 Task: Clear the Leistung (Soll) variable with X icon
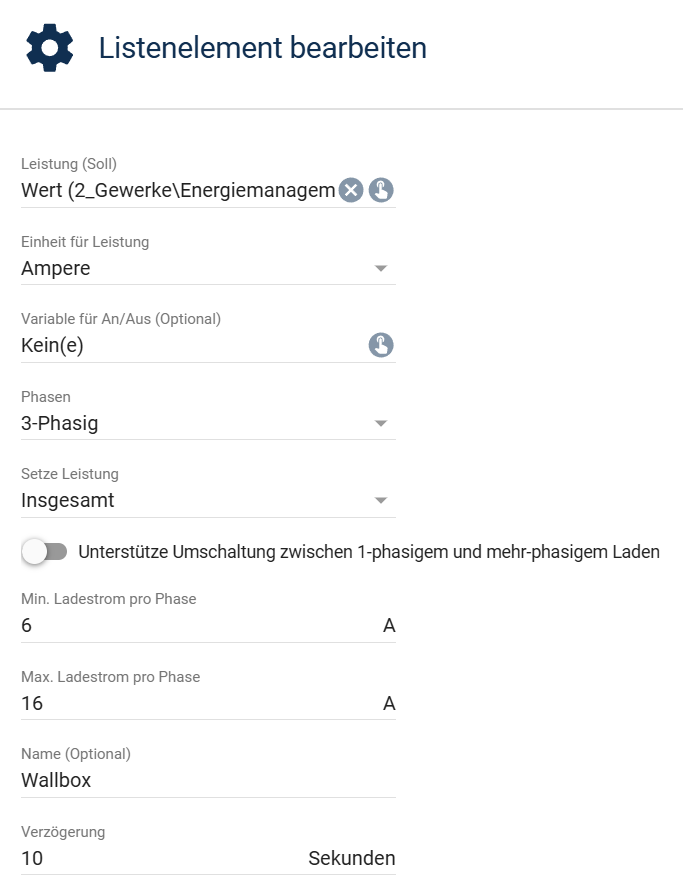click(351, 190)
